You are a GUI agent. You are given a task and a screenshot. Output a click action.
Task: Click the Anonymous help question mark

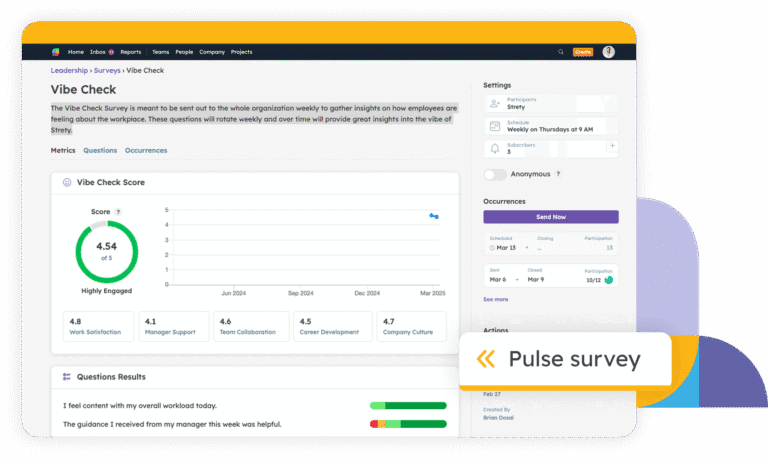tap(558, 174)
